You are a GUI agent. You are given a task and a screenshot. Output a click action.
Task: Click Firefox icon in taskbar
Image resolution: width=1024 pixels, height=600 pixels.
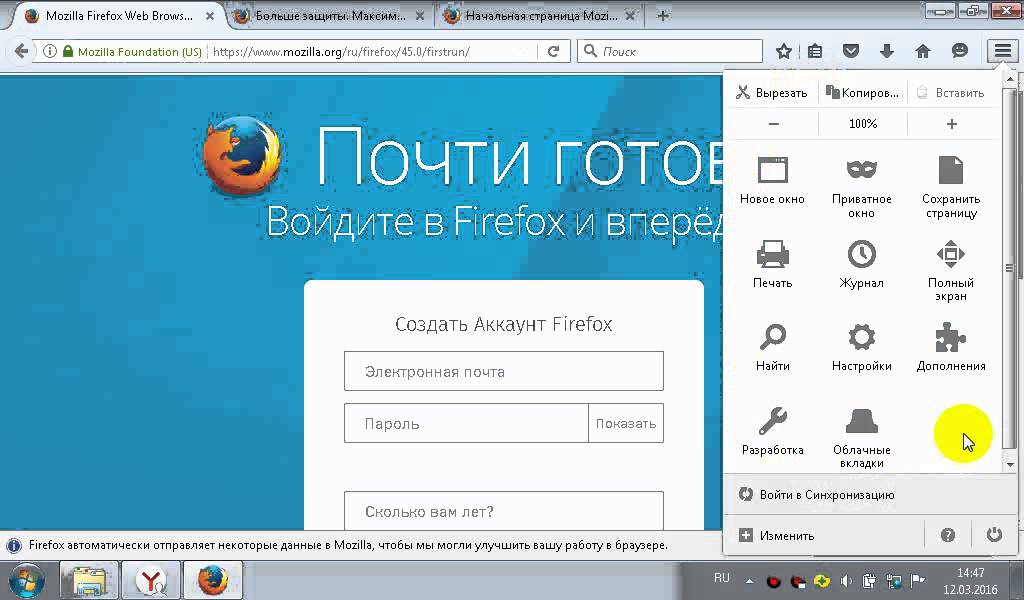point(213,580)
